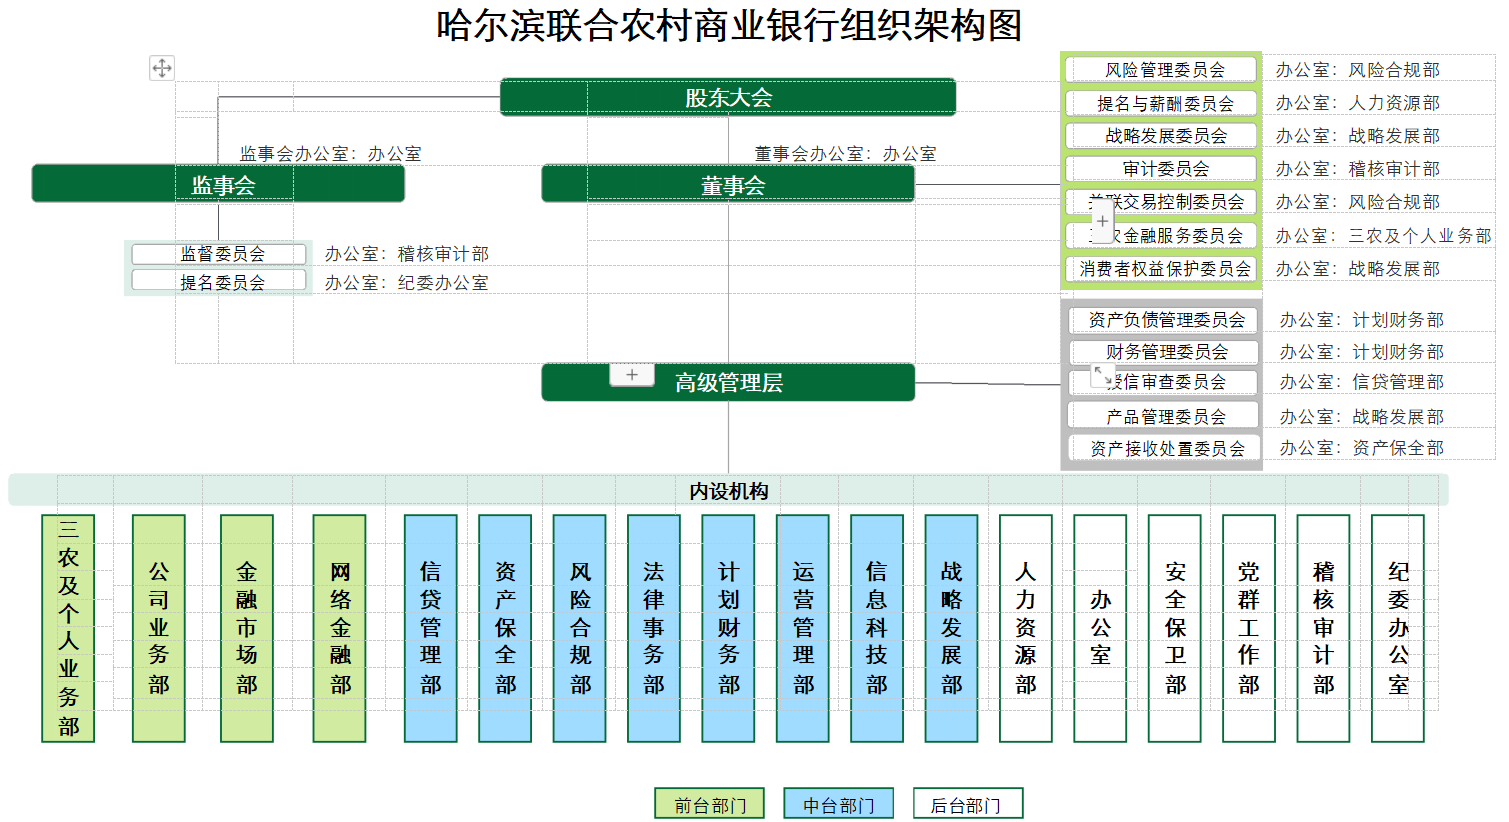Click the 战略发展委员会 box
Image resolution: width=1509 pixels, height=822 pixels.
[x=1161, y=136]
